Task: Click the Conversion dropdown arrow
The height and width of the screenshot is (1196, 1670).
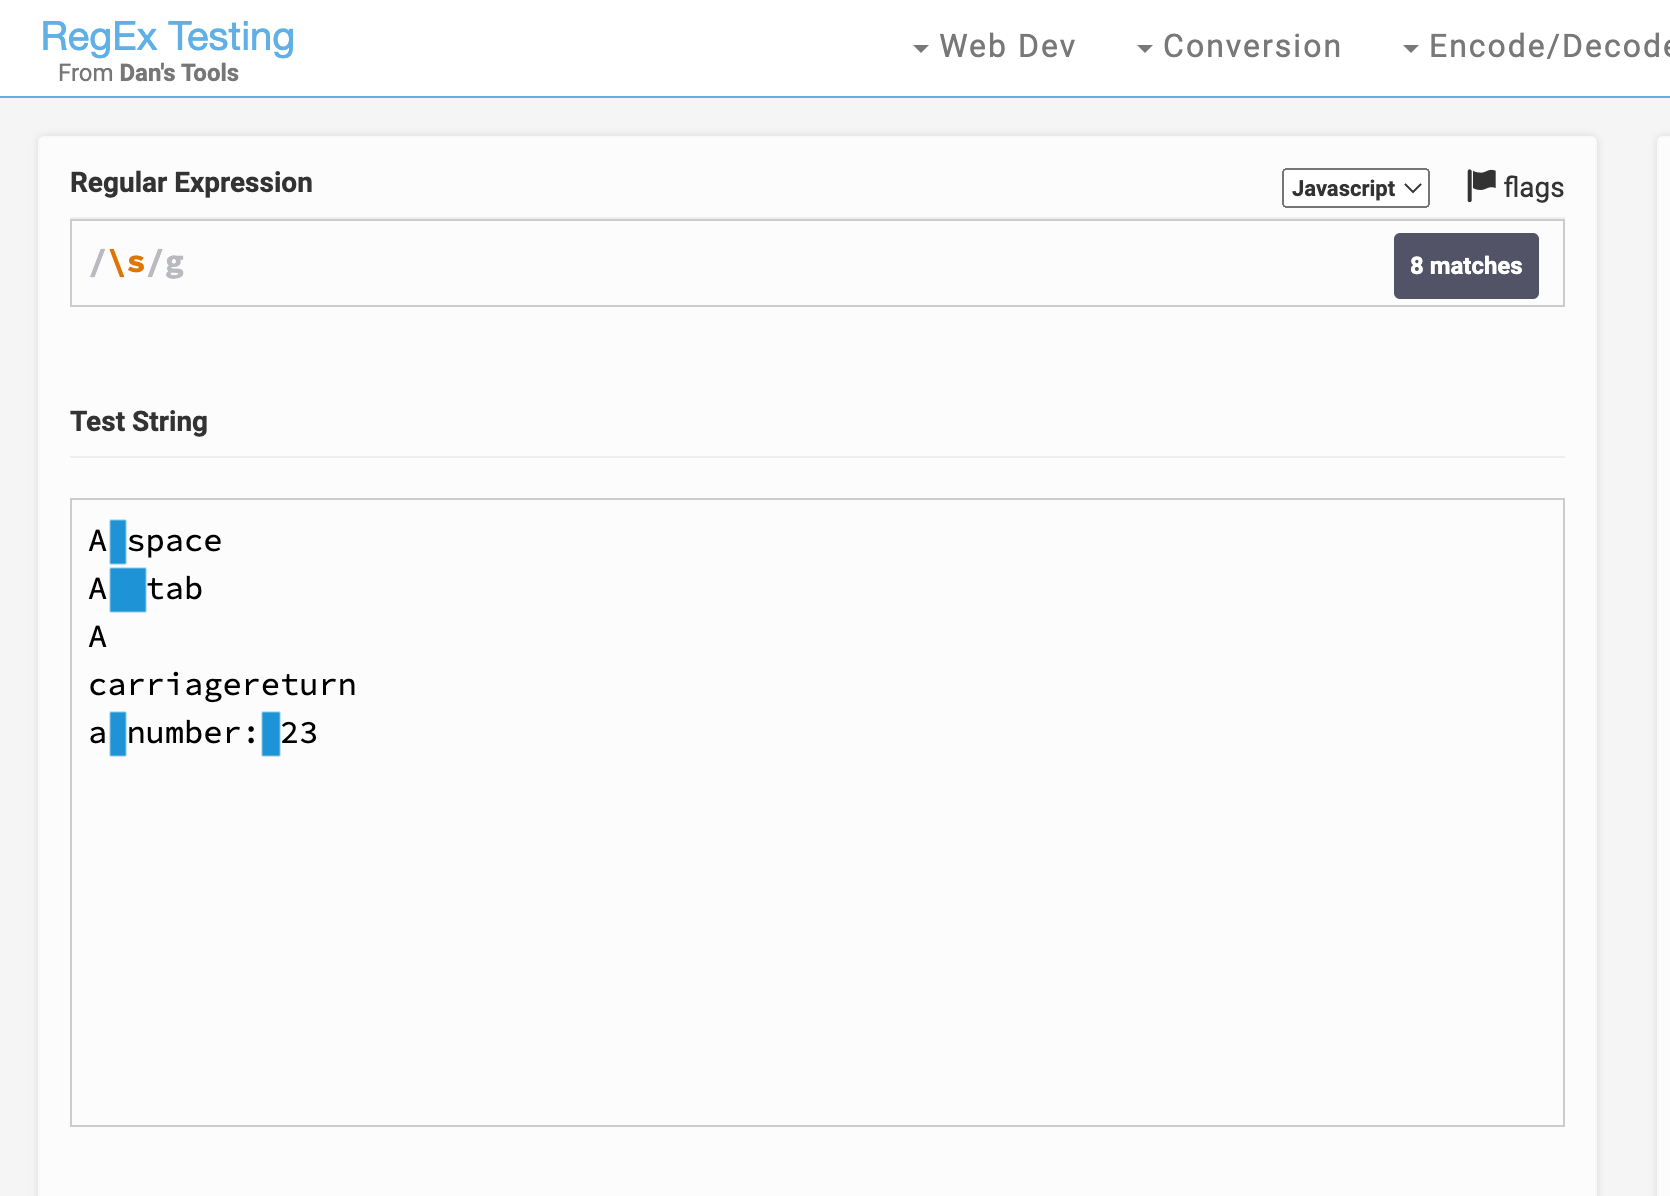Action: coord(1145,48)
